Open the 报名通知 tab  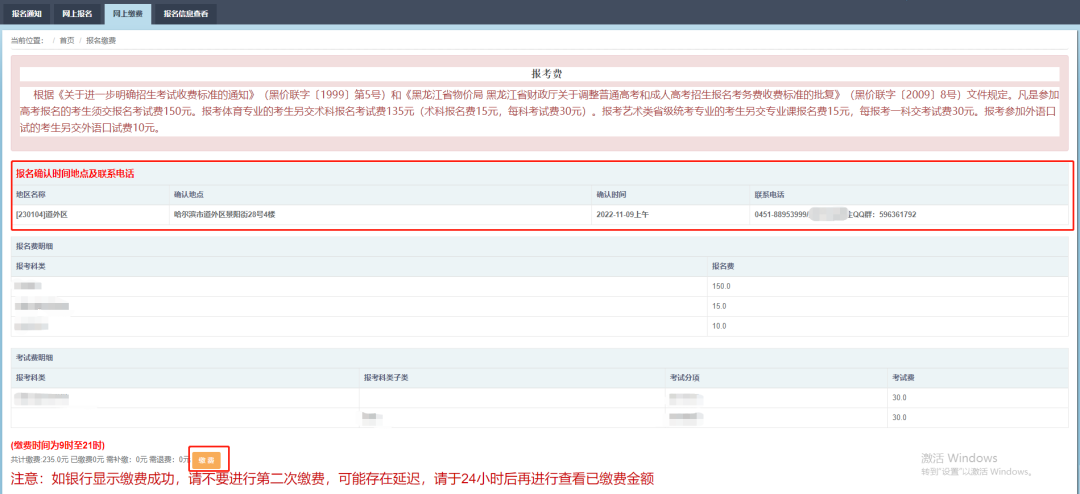(x=27, y=13)
